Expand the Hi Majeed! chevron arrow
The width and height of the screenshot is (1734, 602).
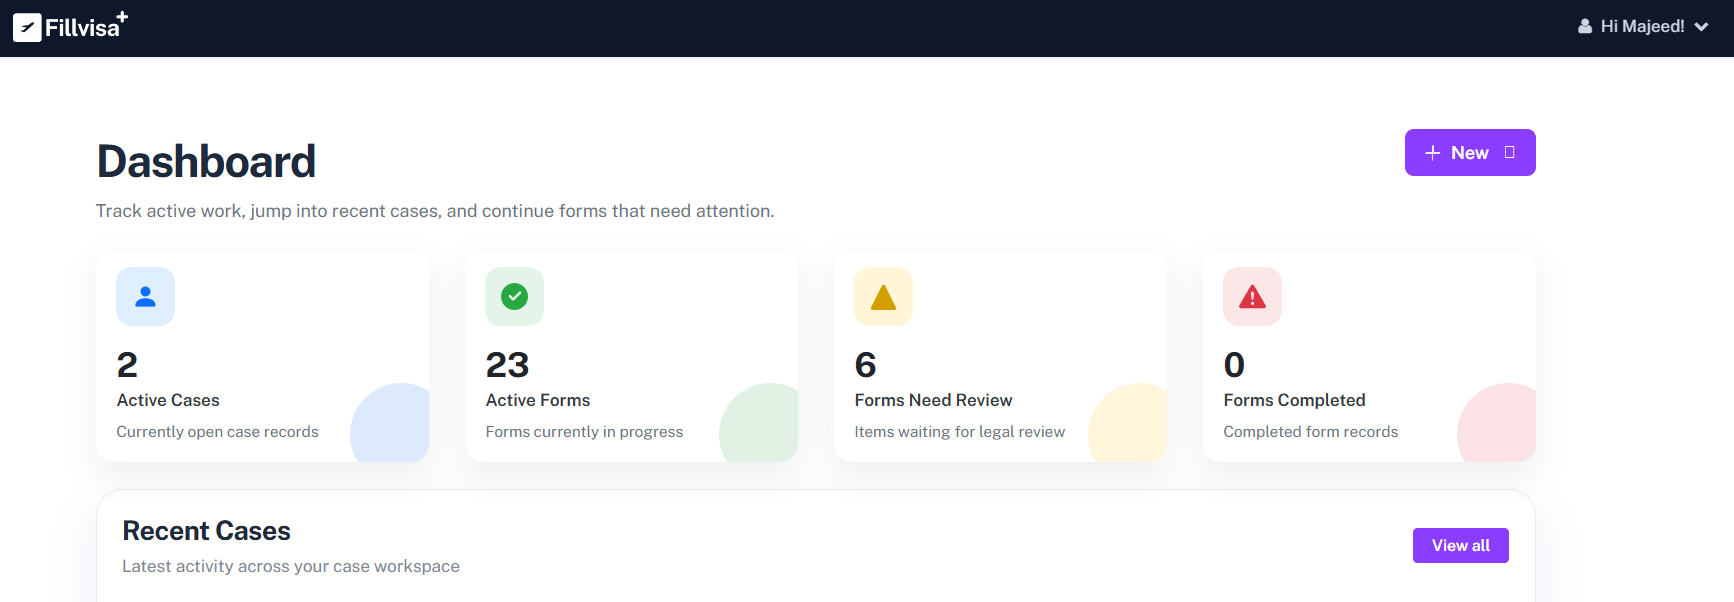click(1701, 27)
